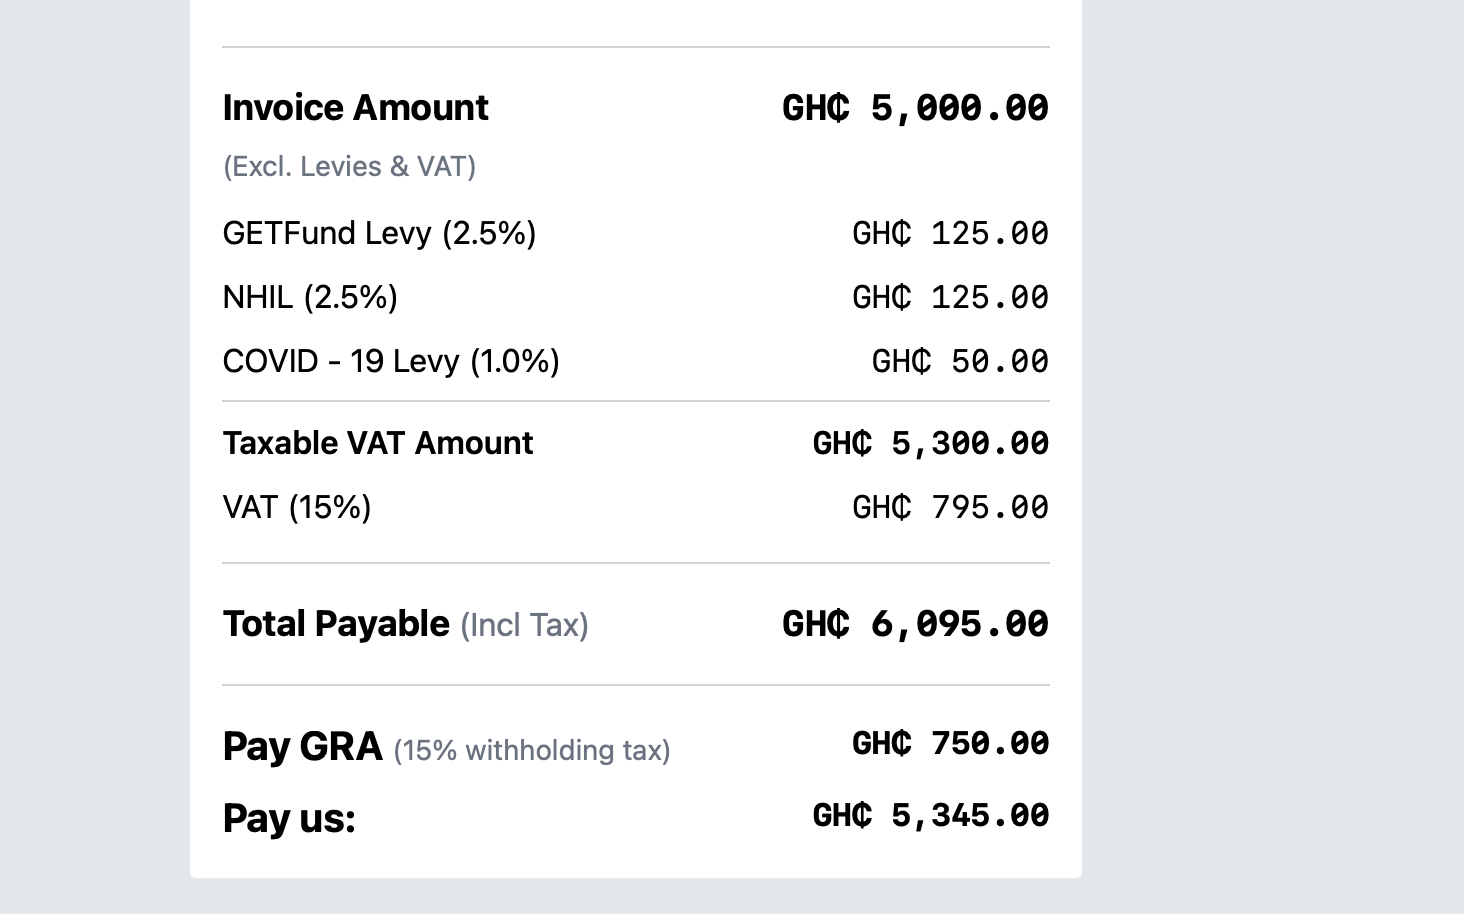Viewport: 1464px width, 914px height.
Task: Select the GH₵ 5,300.00 taxable amount value
Action: click(x=930, y=444)
